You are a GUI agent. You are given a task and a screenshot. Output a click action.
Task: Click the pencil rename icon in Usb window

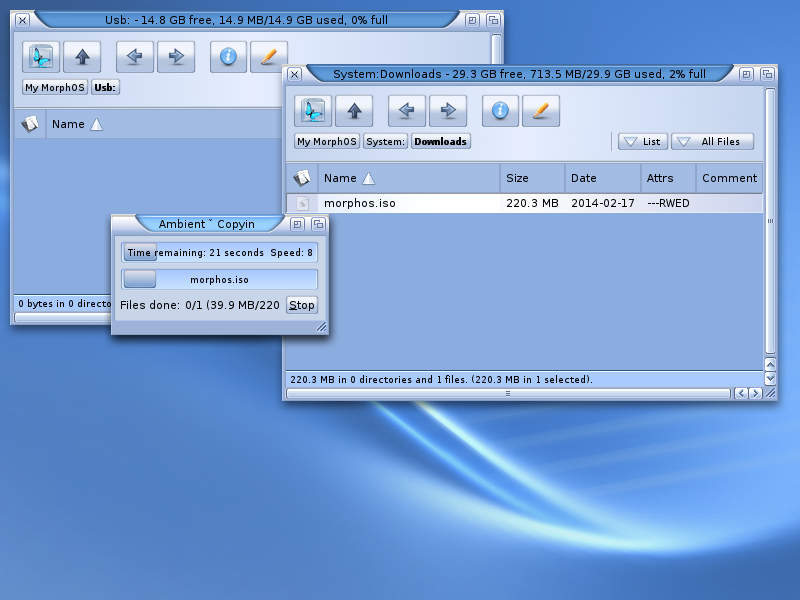pos(269,57)
